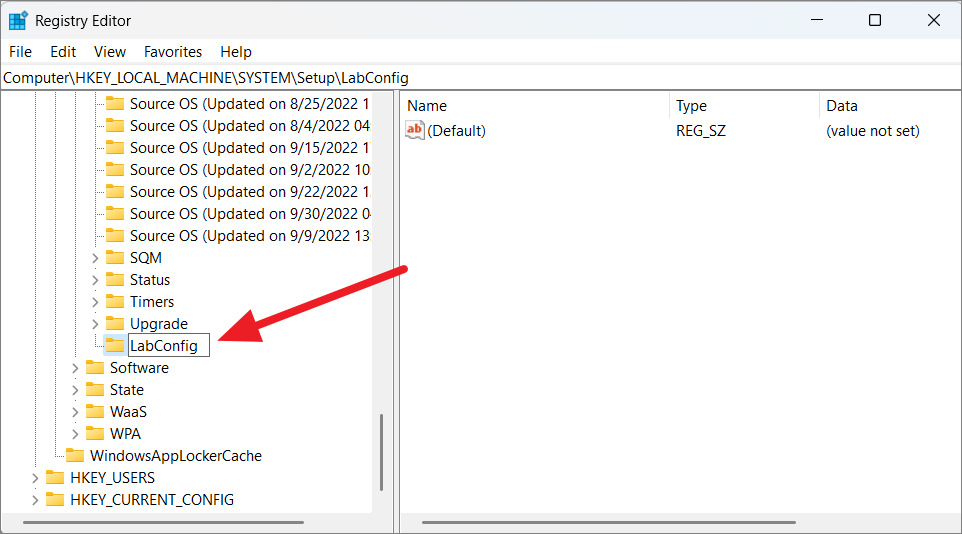Select the folder icon of Source OS 8/25/2022

pyautogui.click(x=115, y=103)
